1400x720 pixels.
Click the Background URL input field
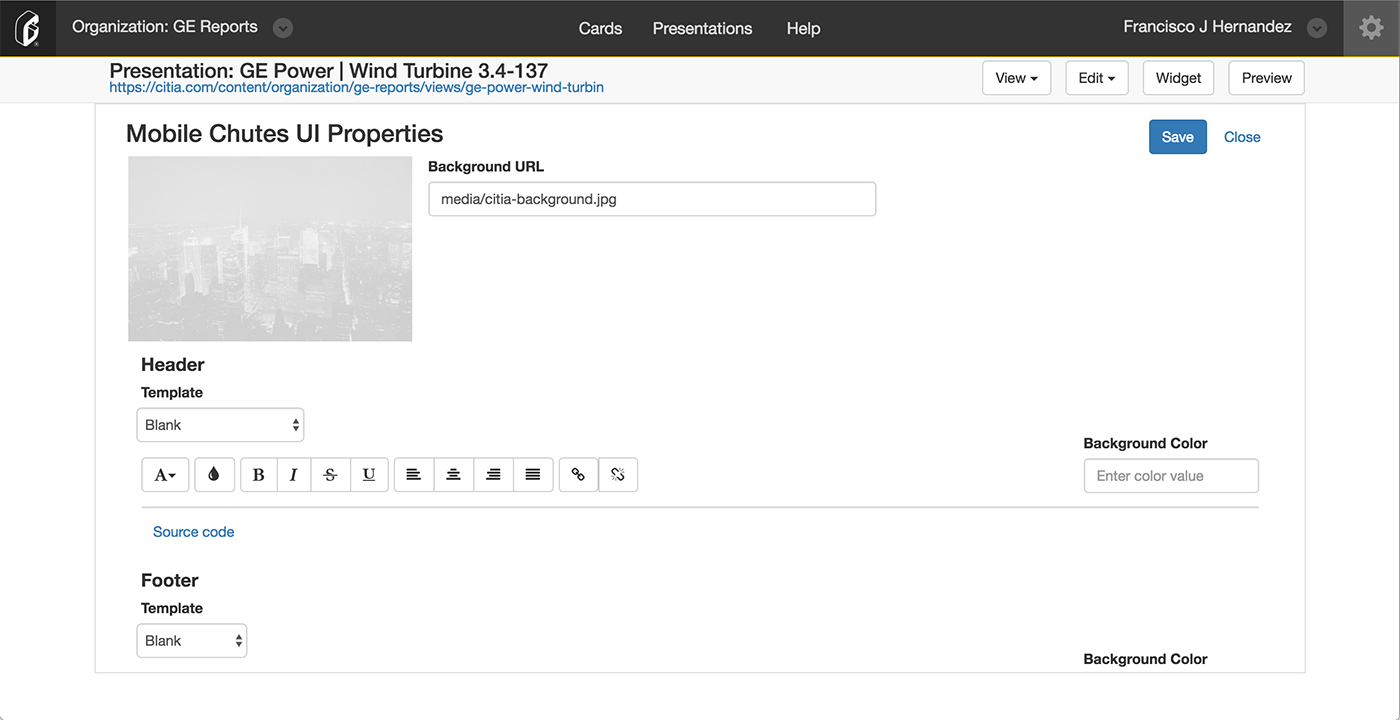tap(652, 199)
